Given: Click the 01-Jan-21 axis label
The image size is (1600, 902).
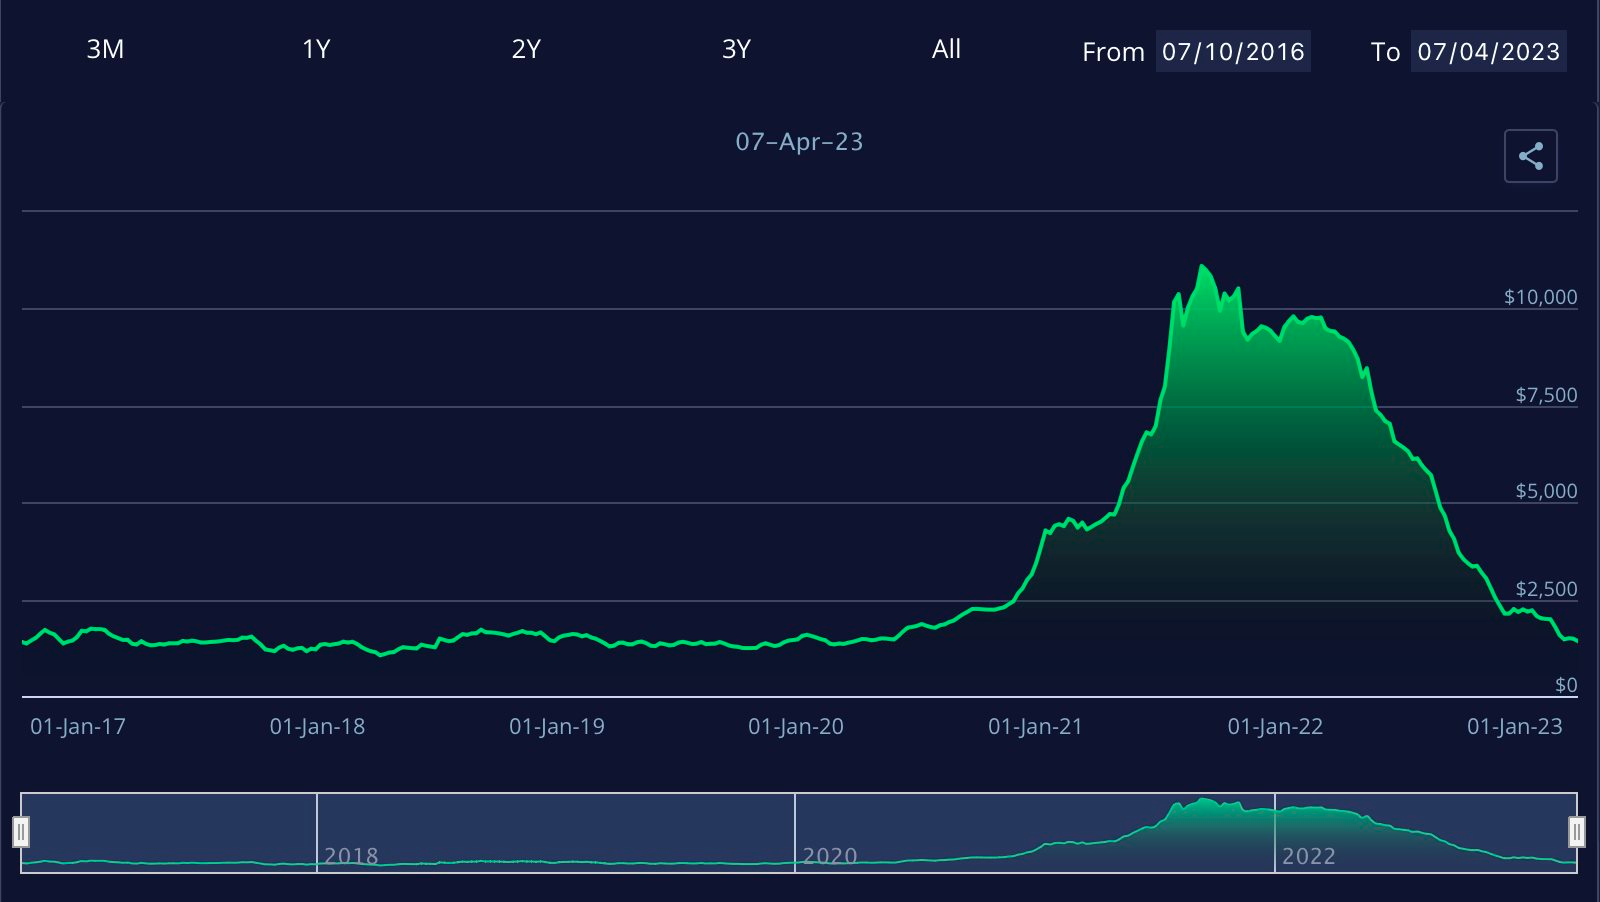Looking at the screenshot, I should [x=1035, y=727].
